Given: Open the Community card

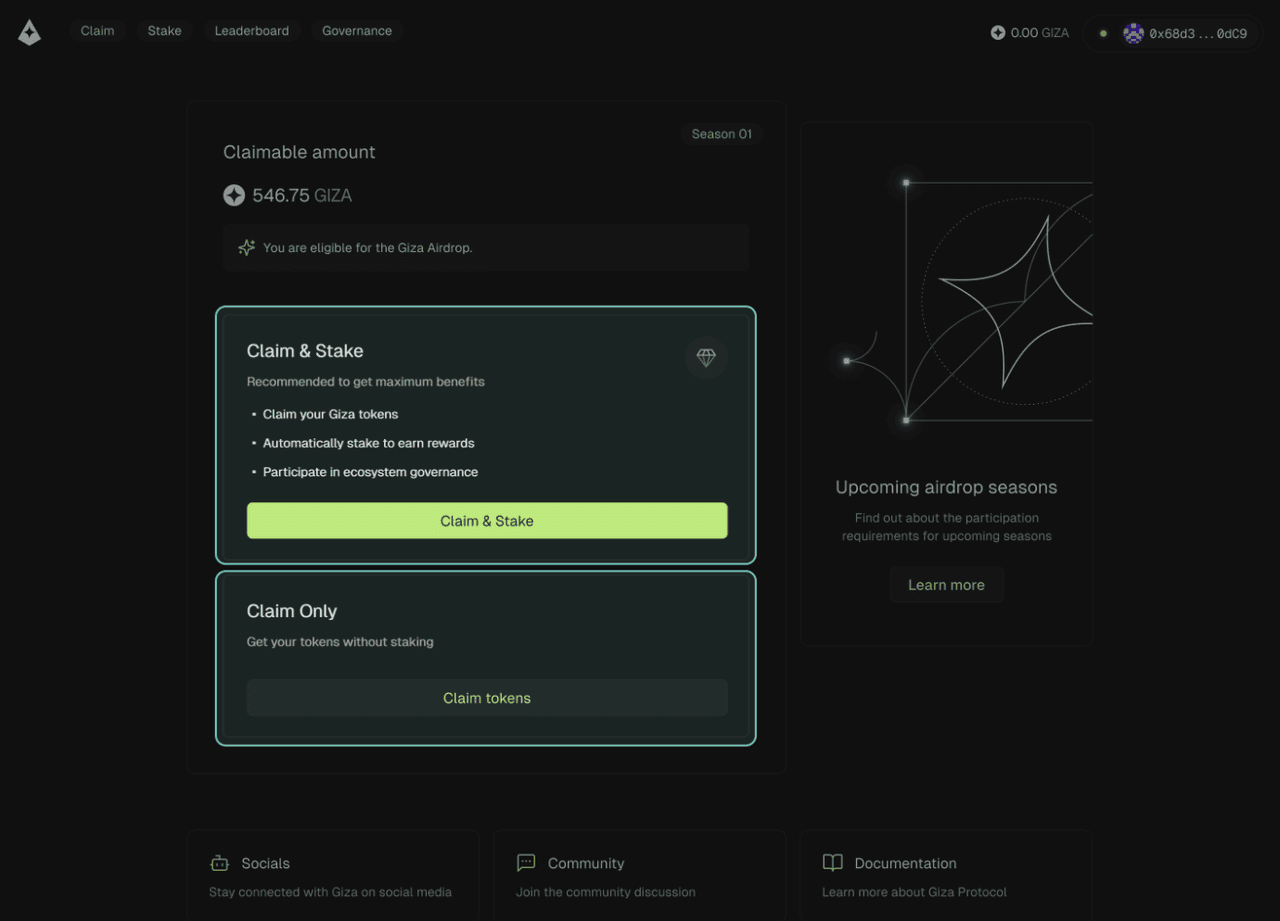Looking at the screenshot, I should point(639,875).
